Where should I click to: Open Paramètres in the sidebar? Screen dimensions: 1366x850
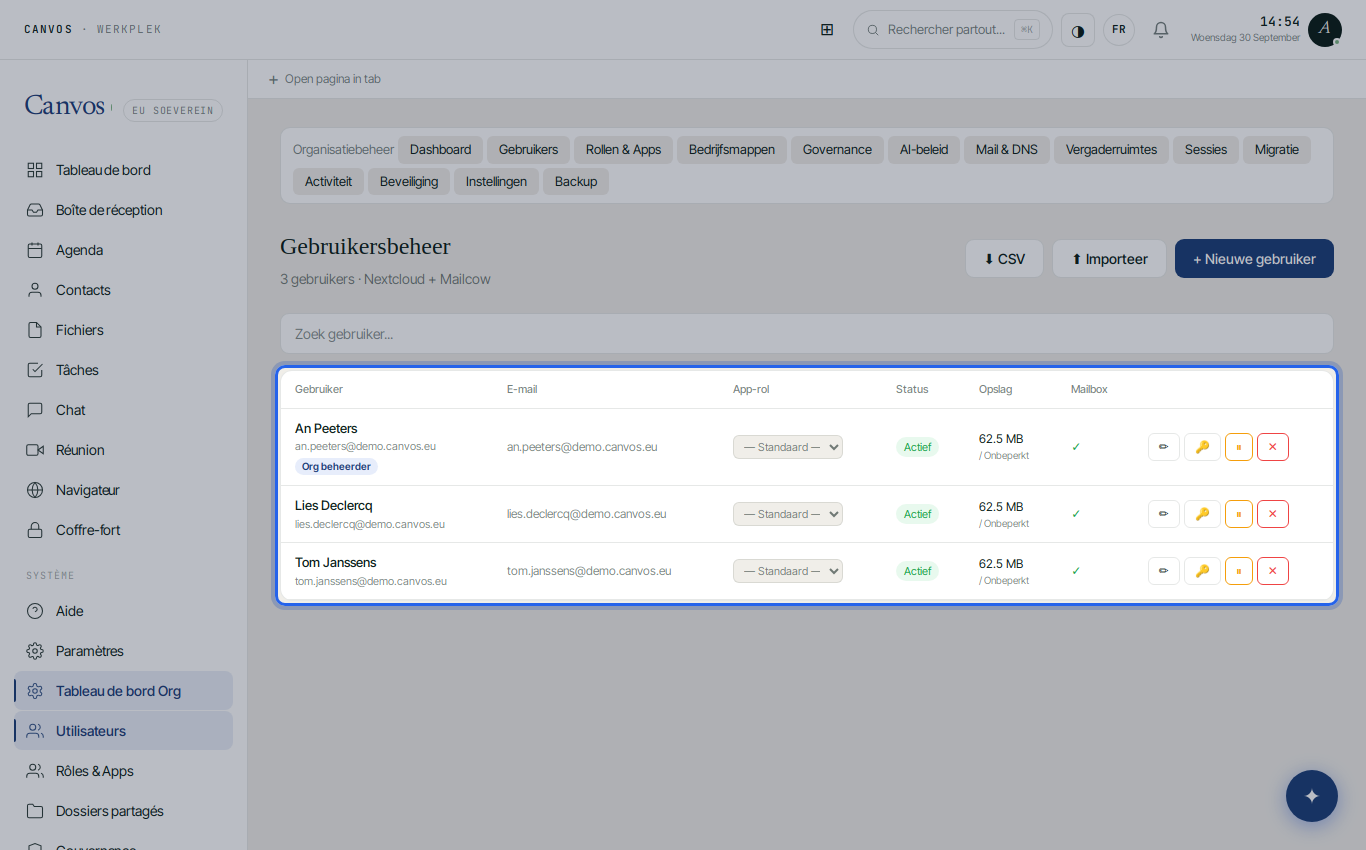[x=123, y=651]
